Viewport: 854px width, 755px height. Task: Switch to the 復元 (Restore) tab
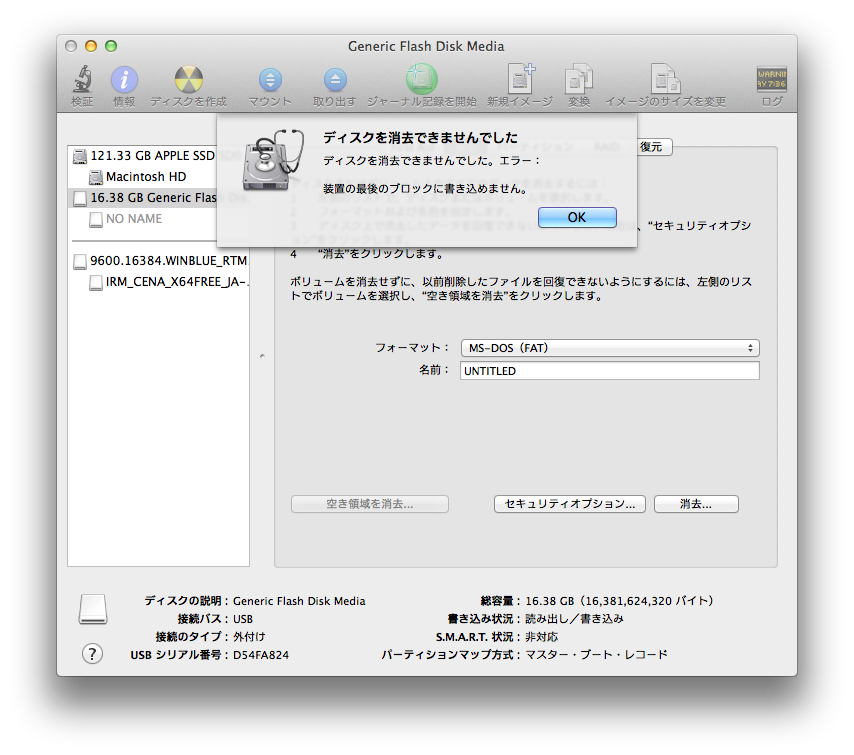651,147
